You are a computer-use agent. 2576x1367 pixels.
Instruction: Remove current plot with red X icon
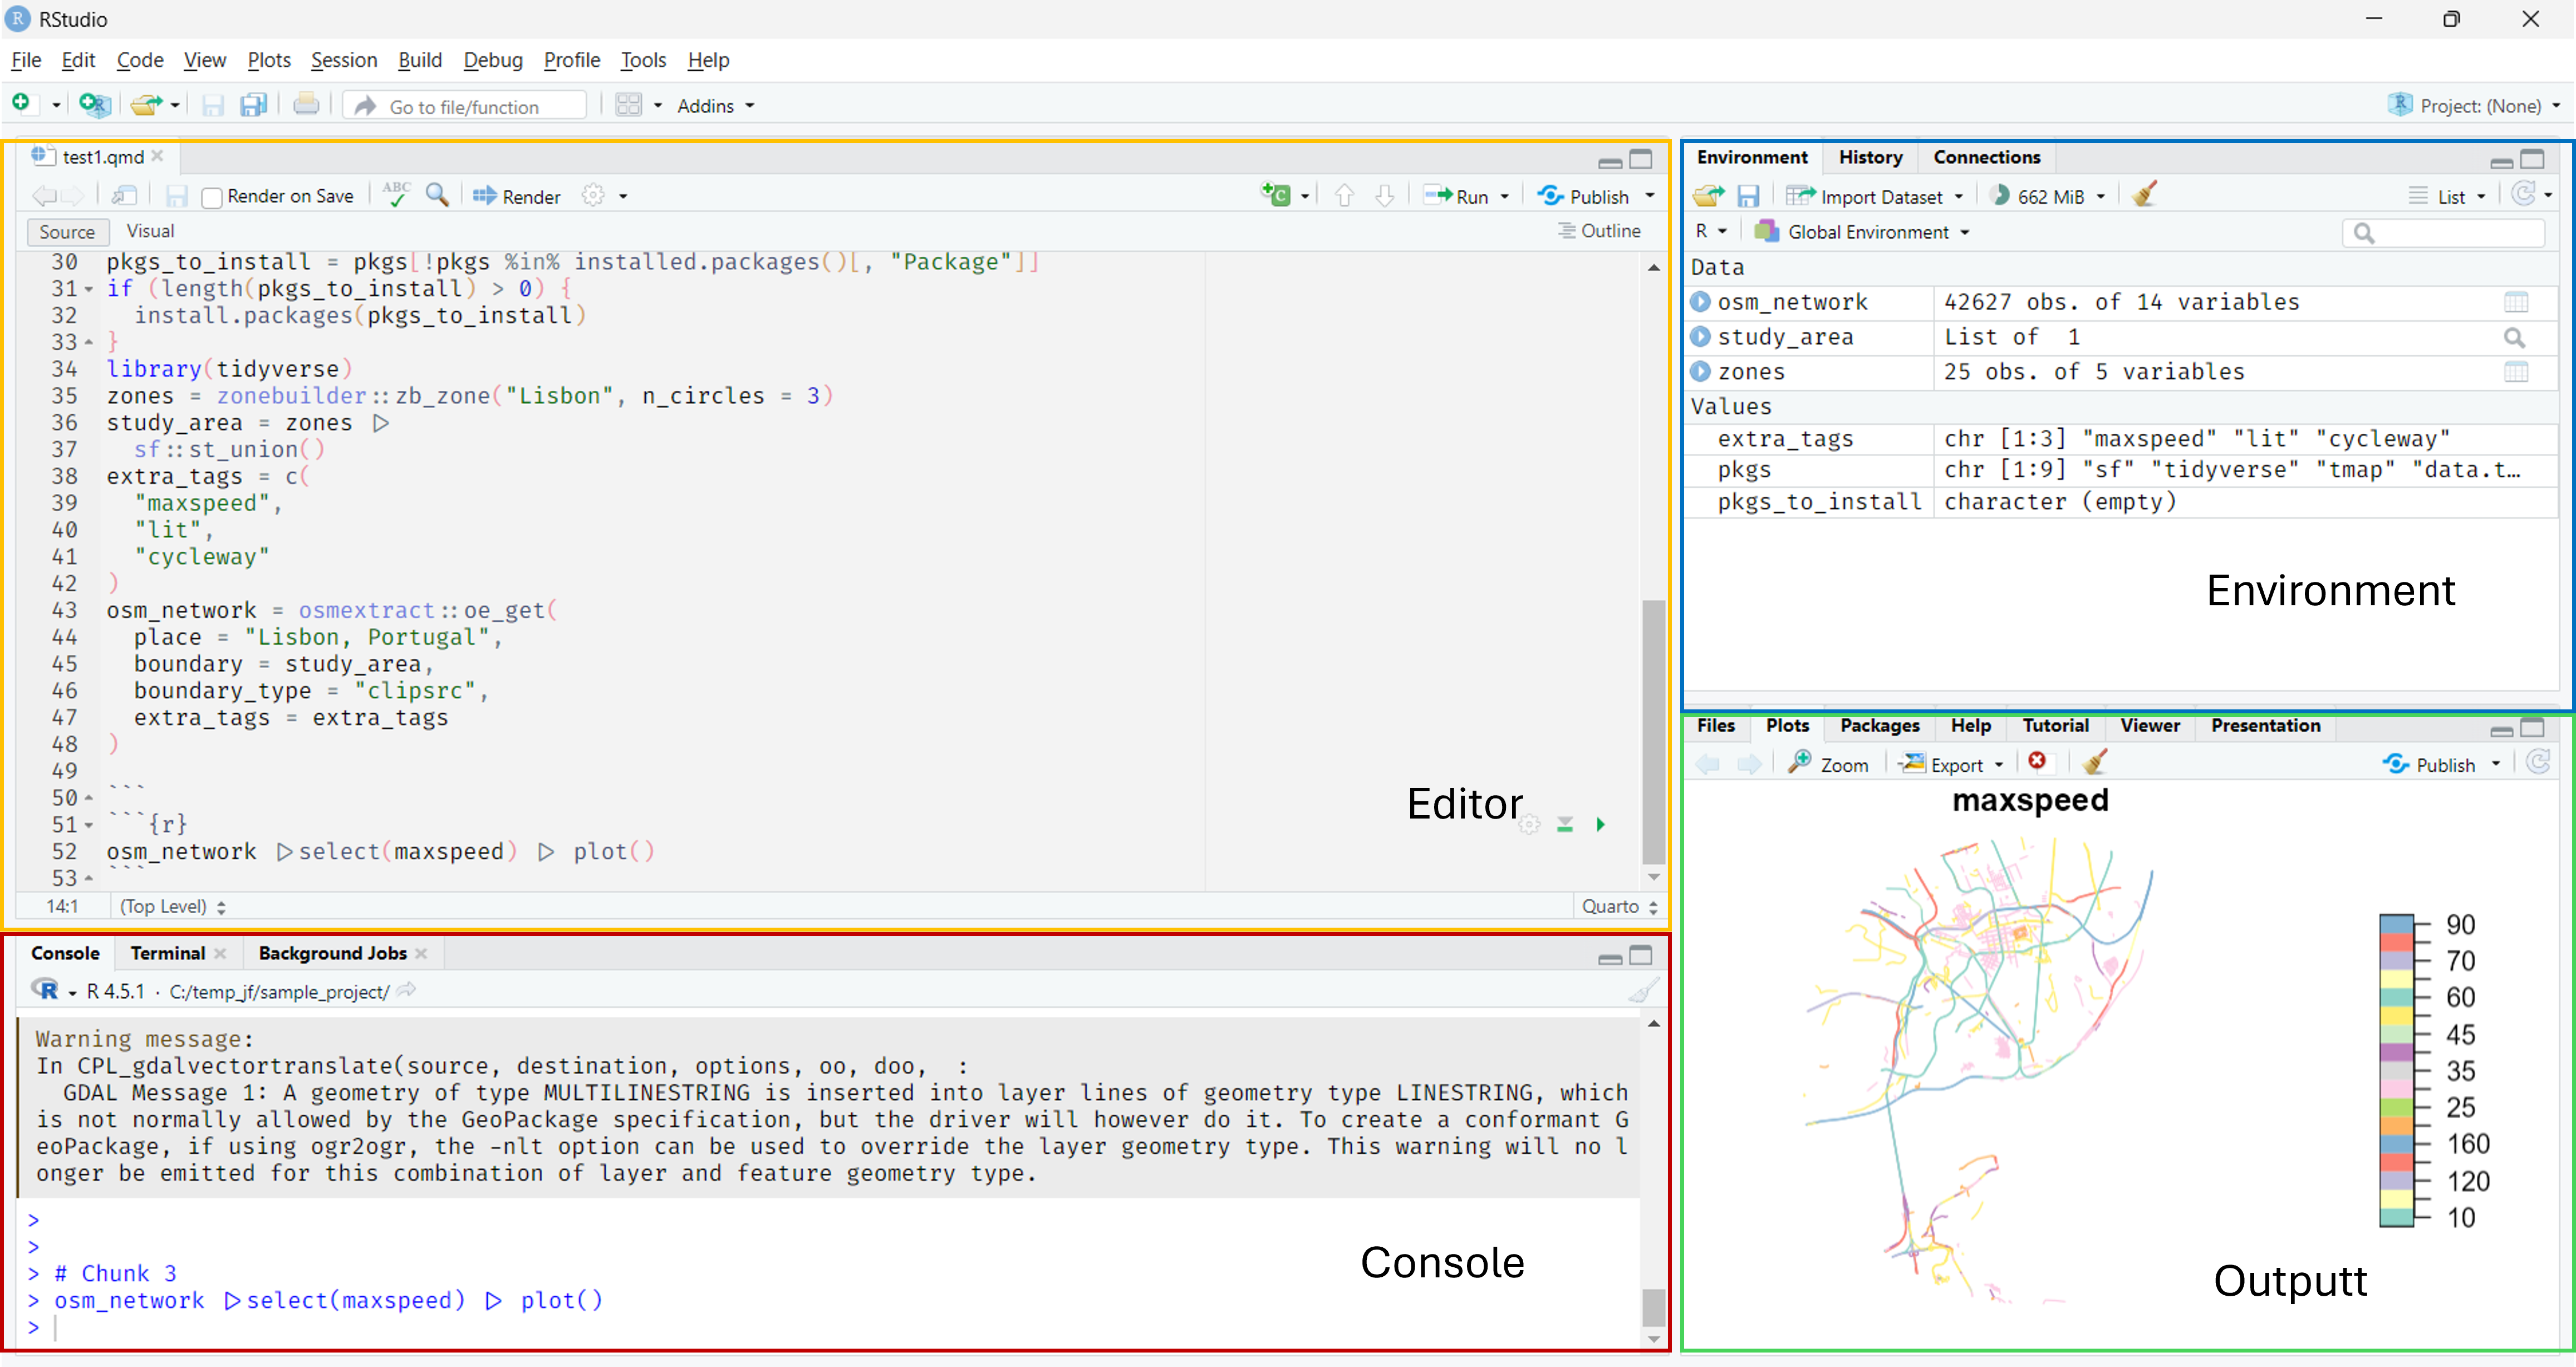coord(2037,762)
